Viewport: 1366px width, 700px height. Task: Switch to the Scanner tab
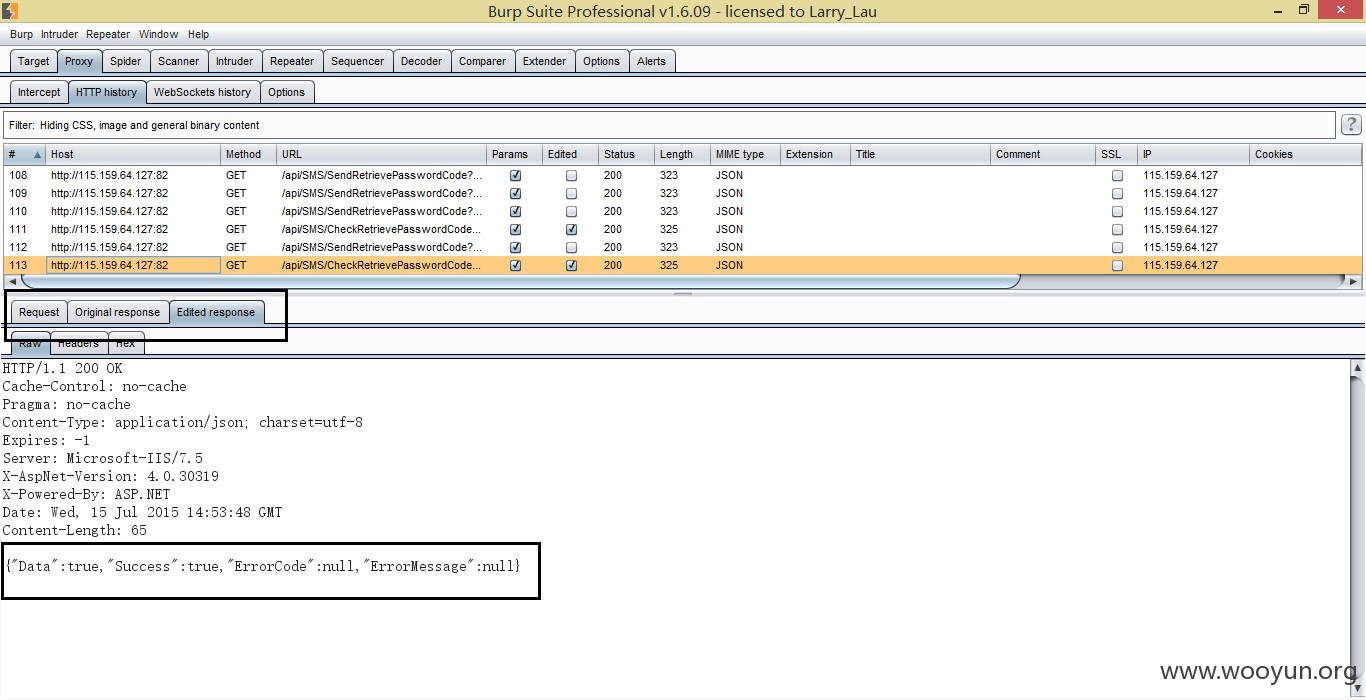[x=178, y=61]
